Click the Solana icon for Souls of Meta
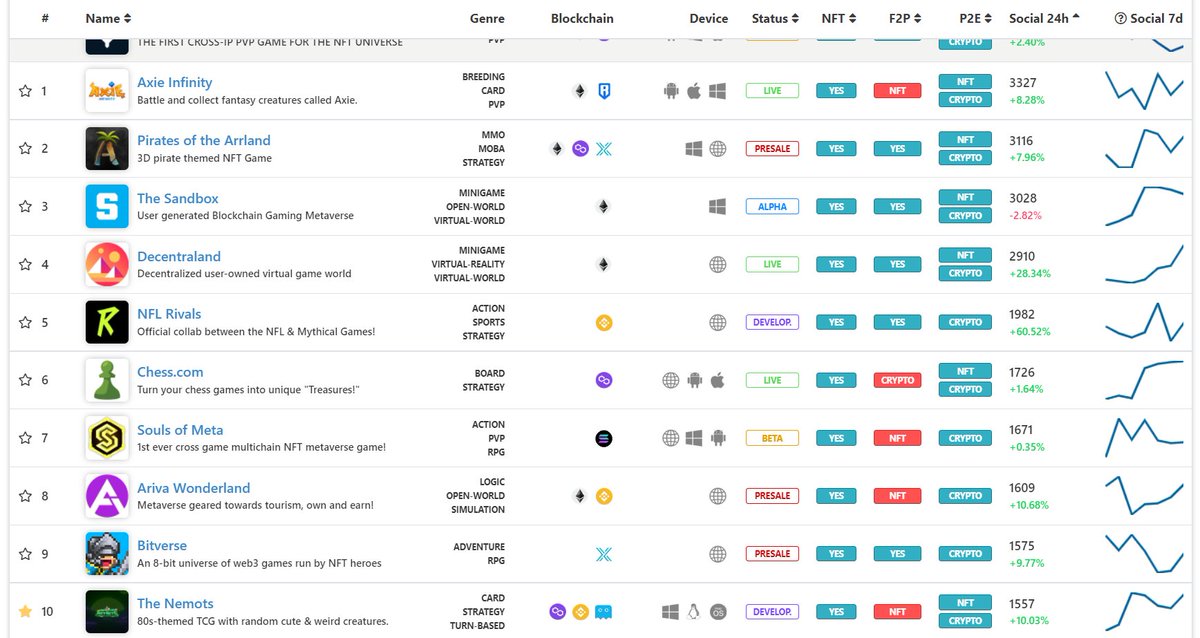 604,438
